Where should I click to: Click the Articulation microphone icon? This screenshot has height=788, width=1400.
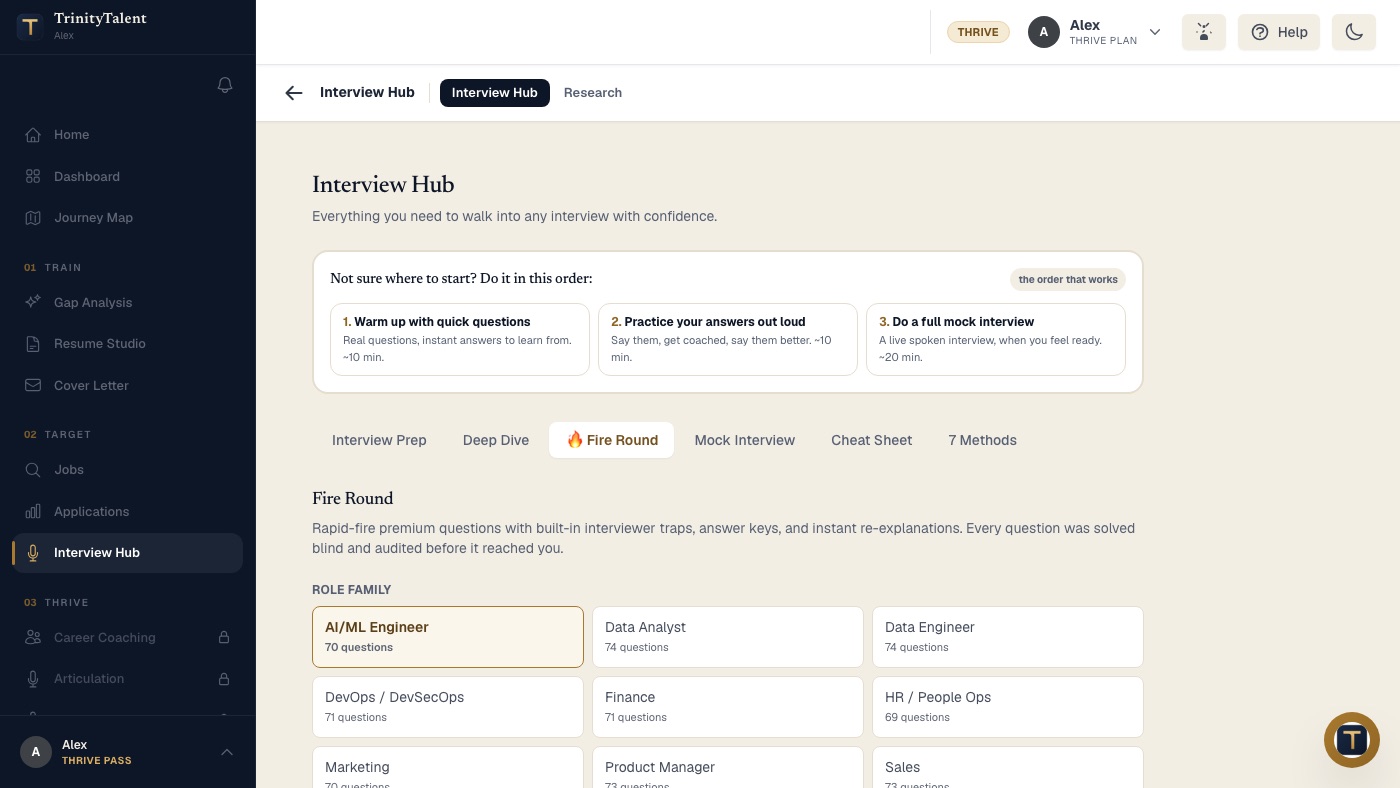point(33,679)
